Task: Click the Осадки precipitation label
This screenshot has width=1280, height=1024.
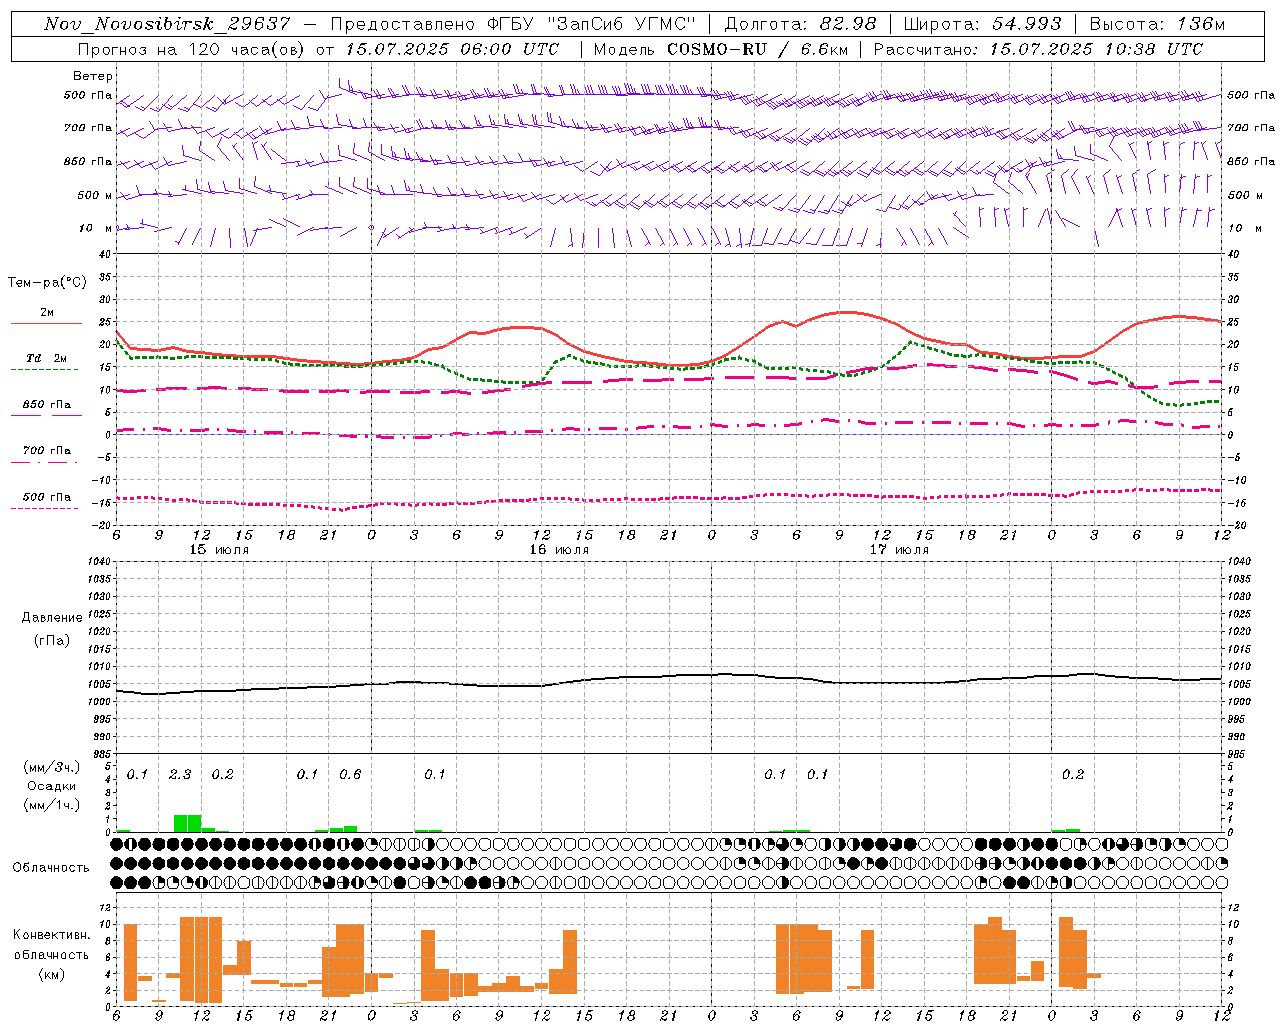Action: pyautogui.click(x=52, y=786)
